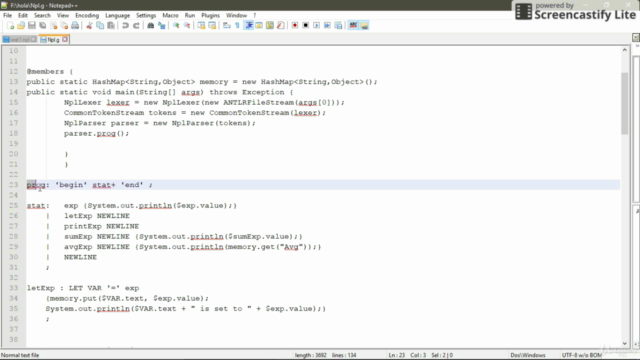The image size is (640, 360).
Task: Toggle the indent guide icon
Action: click(x=248, y=26)
